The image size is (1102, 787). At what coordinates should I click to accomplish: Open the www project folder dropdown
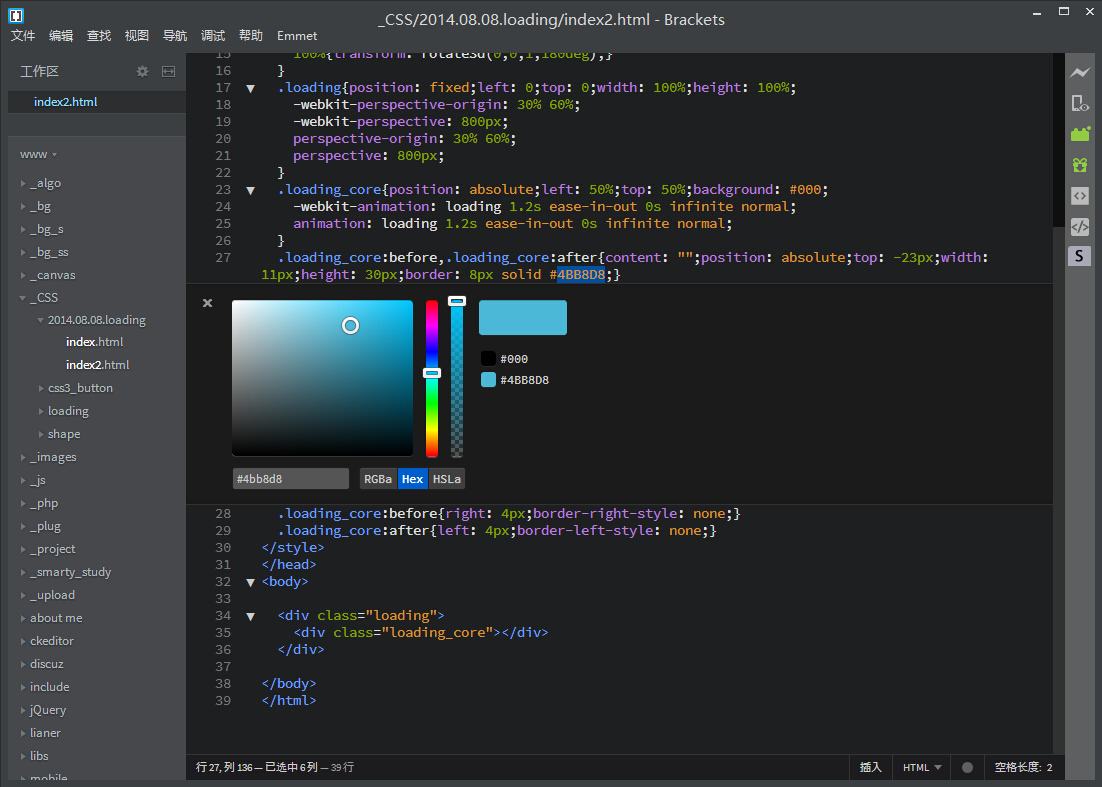pos(38,154)
